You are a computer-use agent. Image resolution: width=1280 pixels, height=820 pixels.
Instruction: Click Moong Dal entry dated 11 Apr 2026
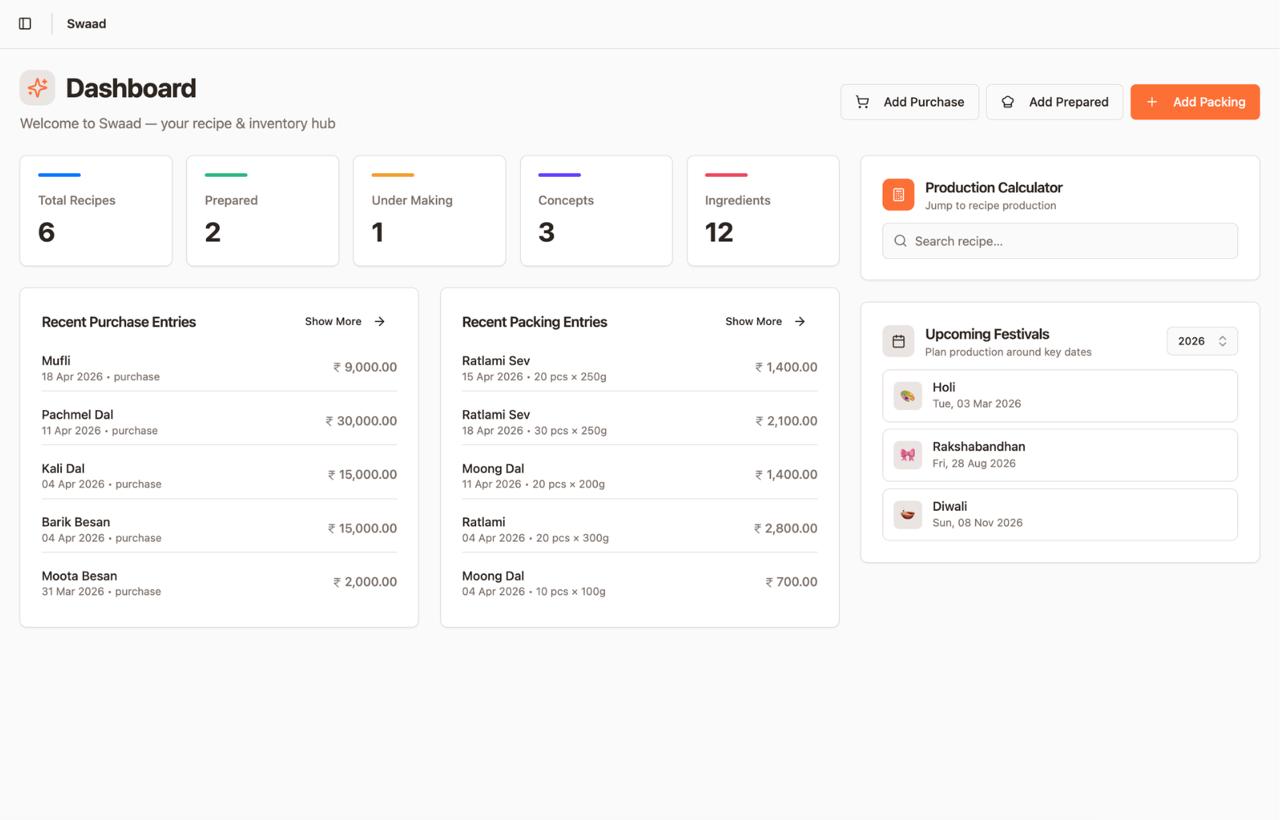pyautogui.click(x=639, y=475)
